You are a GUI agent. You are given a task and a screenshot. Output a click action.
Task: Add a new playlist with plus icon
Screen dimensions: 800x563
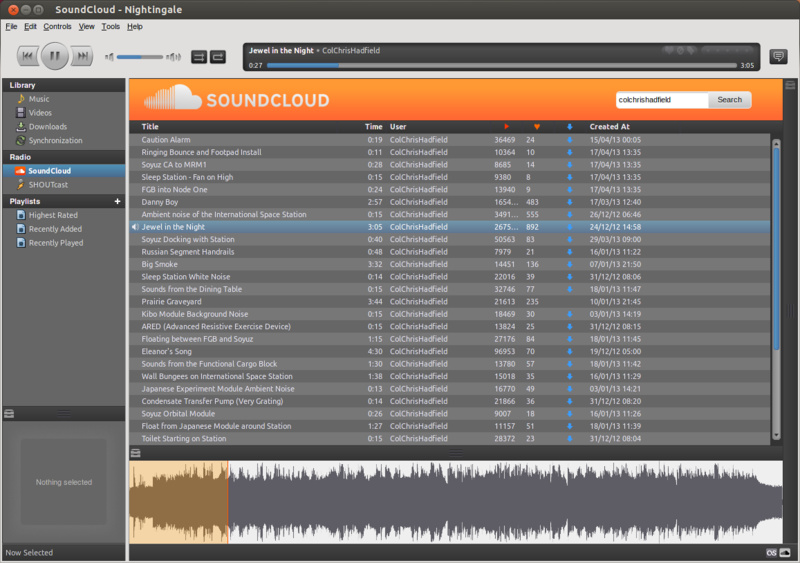[x=117, y=202]
